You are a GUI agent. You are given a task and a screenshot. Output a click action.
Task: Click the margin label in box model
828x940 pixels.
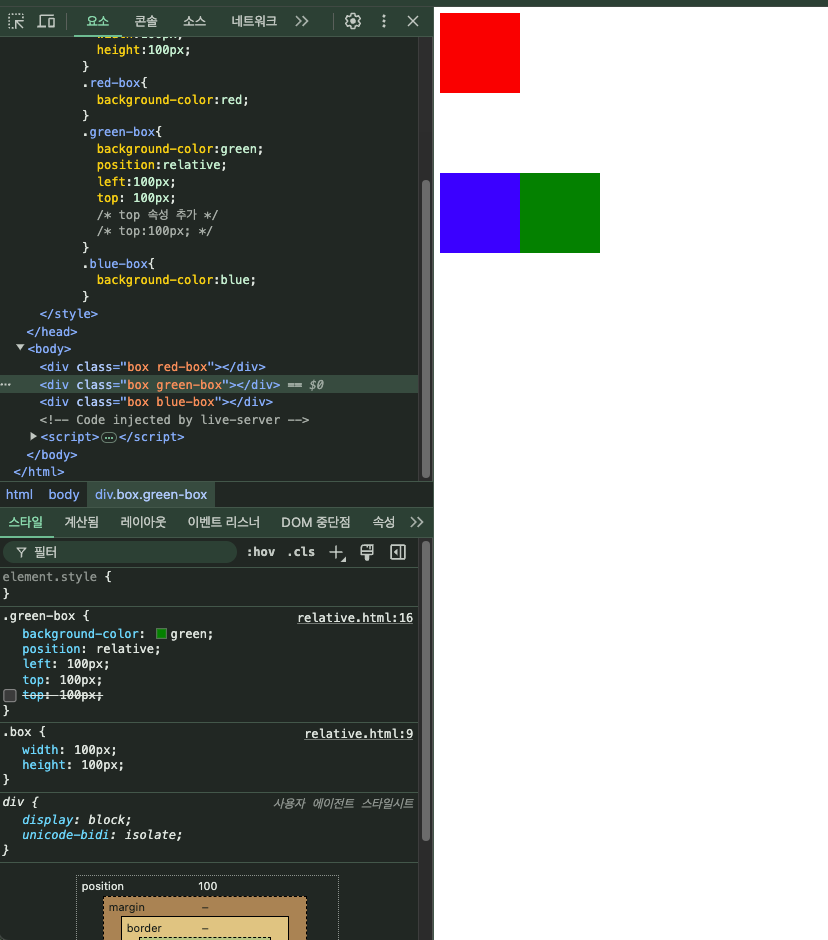click(x=127, y=908)
